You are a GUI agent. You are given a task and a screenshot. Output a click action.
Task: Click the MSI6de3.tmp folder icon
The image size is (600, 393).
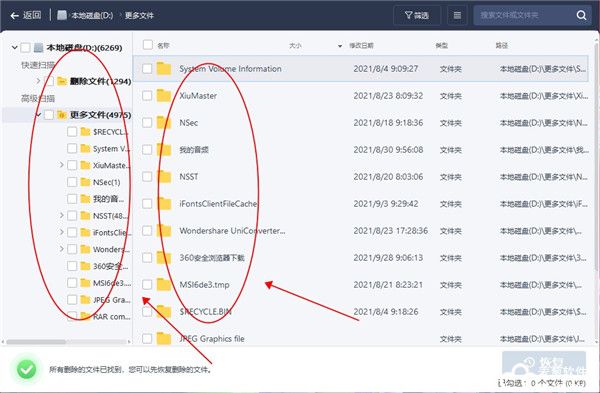point(164,284)
